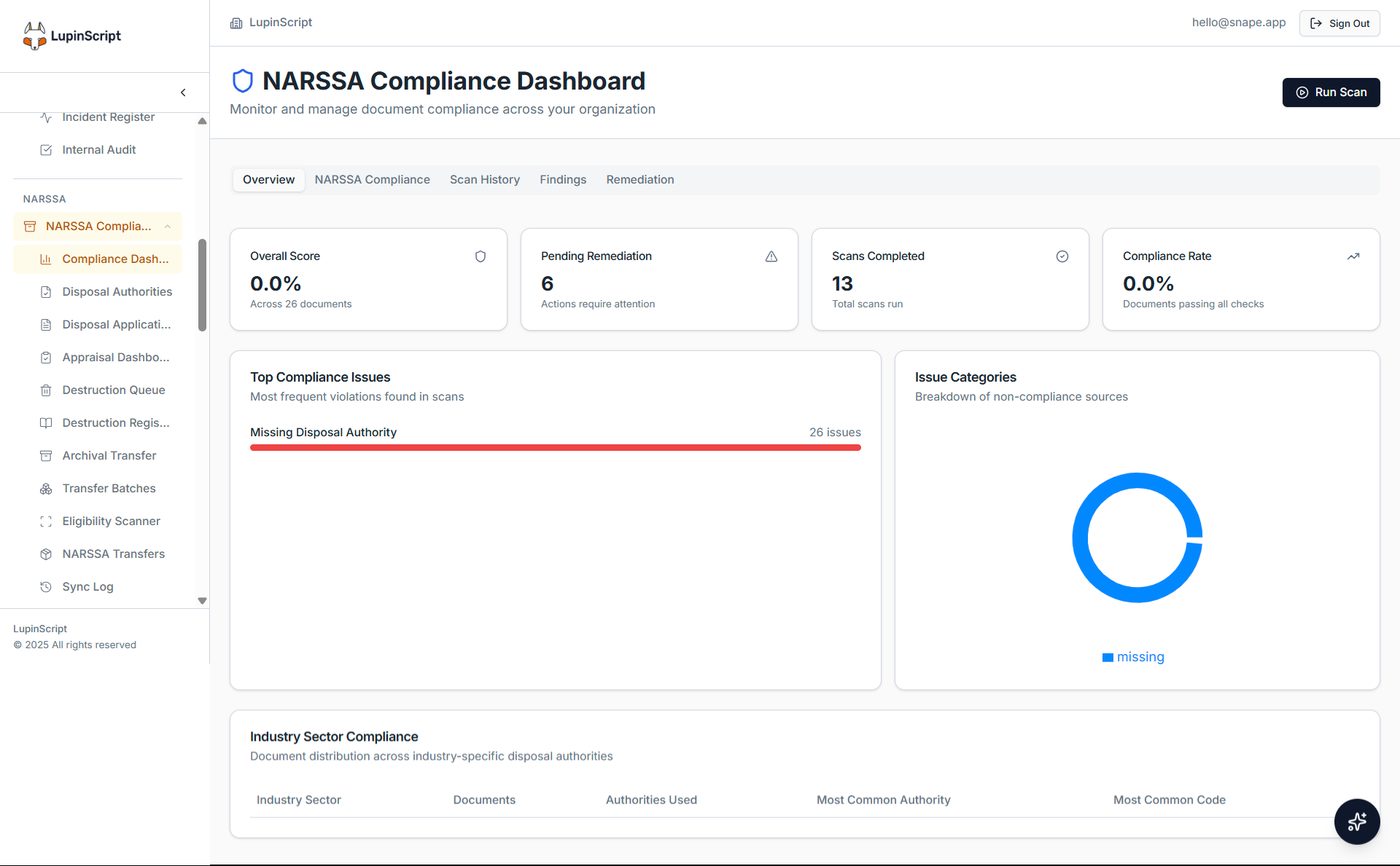The height and width of the screenshot is (866, 1400).
Task: Collapse the NARSSA Compliance group chevron
Action: coord(167,226)
